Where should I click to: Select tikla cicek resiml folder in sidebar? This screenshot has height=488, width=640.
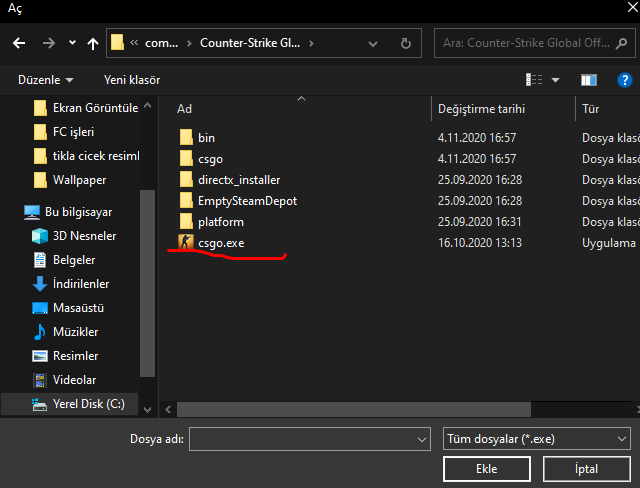pyautogui.click(x=87, y=156)
